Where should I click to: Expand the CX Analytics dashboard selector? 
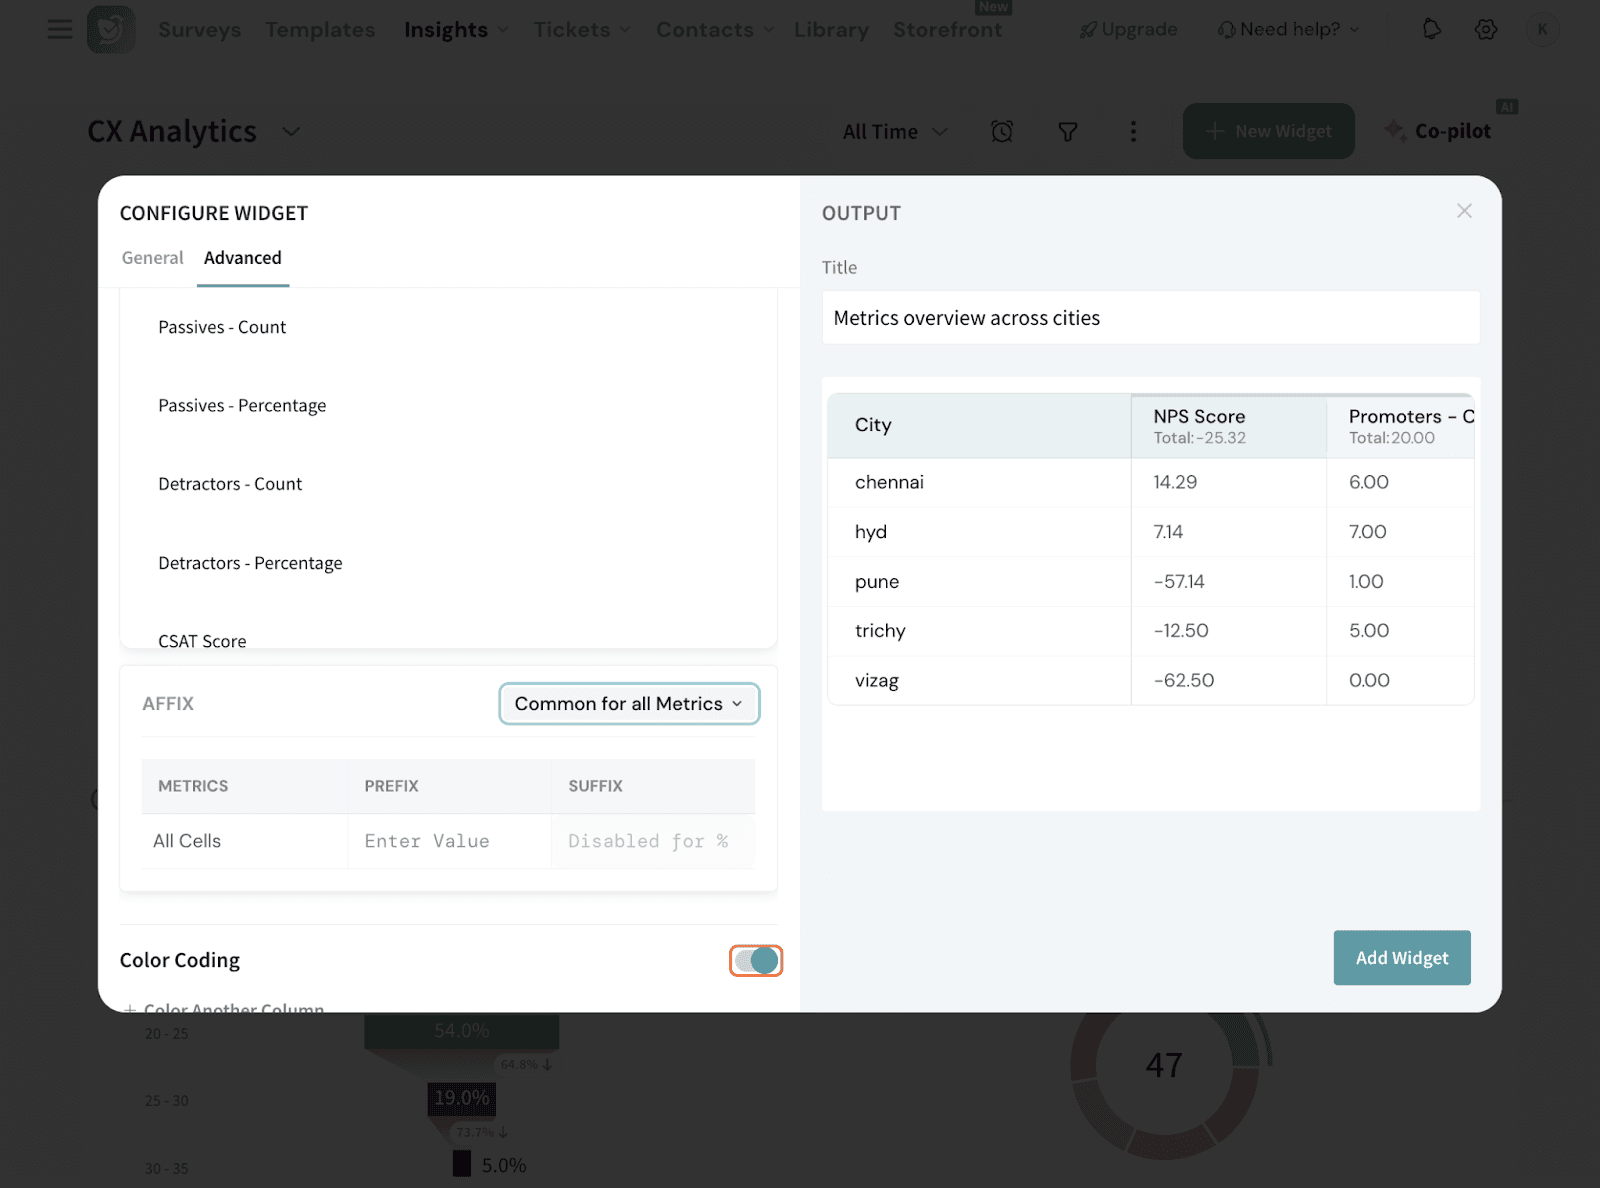[291, 131]
